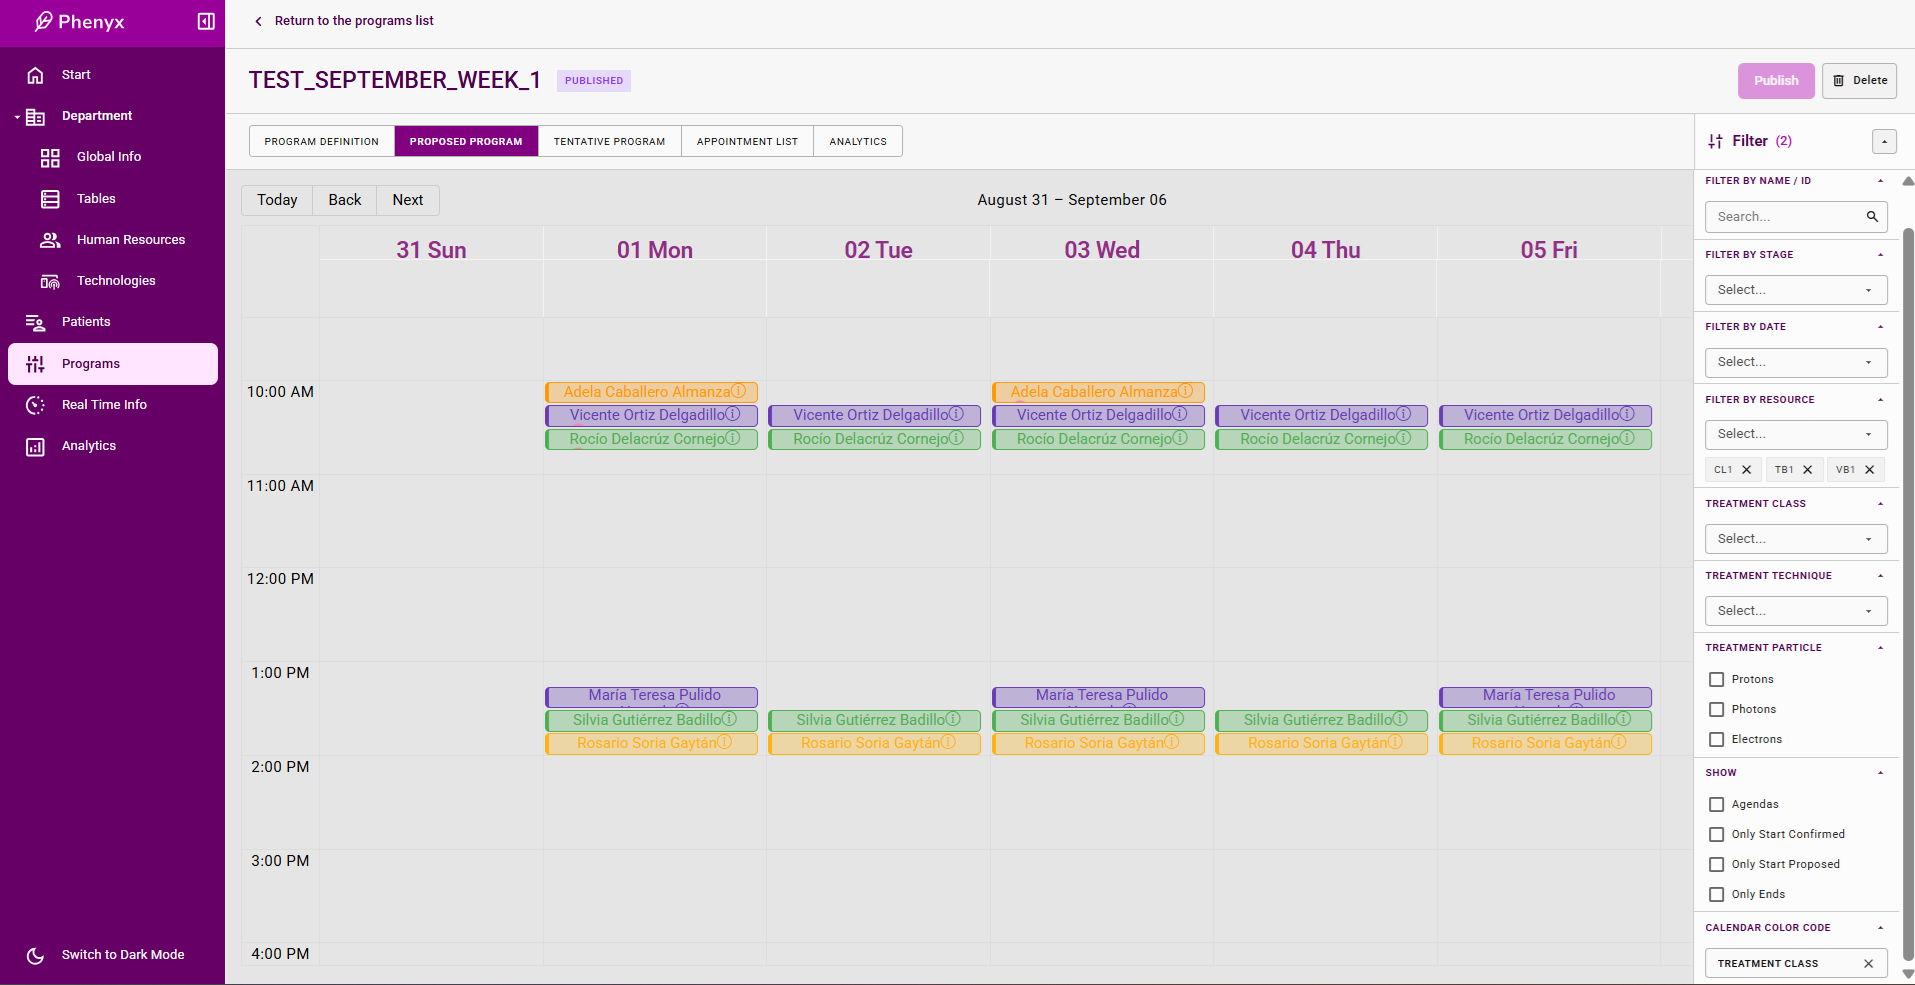Open the Global Info page icon
1915x985 pixels.
point(50,157)
